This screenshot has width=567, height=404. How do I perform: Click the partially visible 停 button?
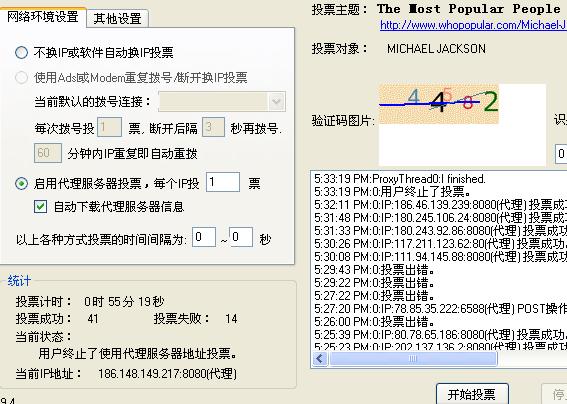554,394
